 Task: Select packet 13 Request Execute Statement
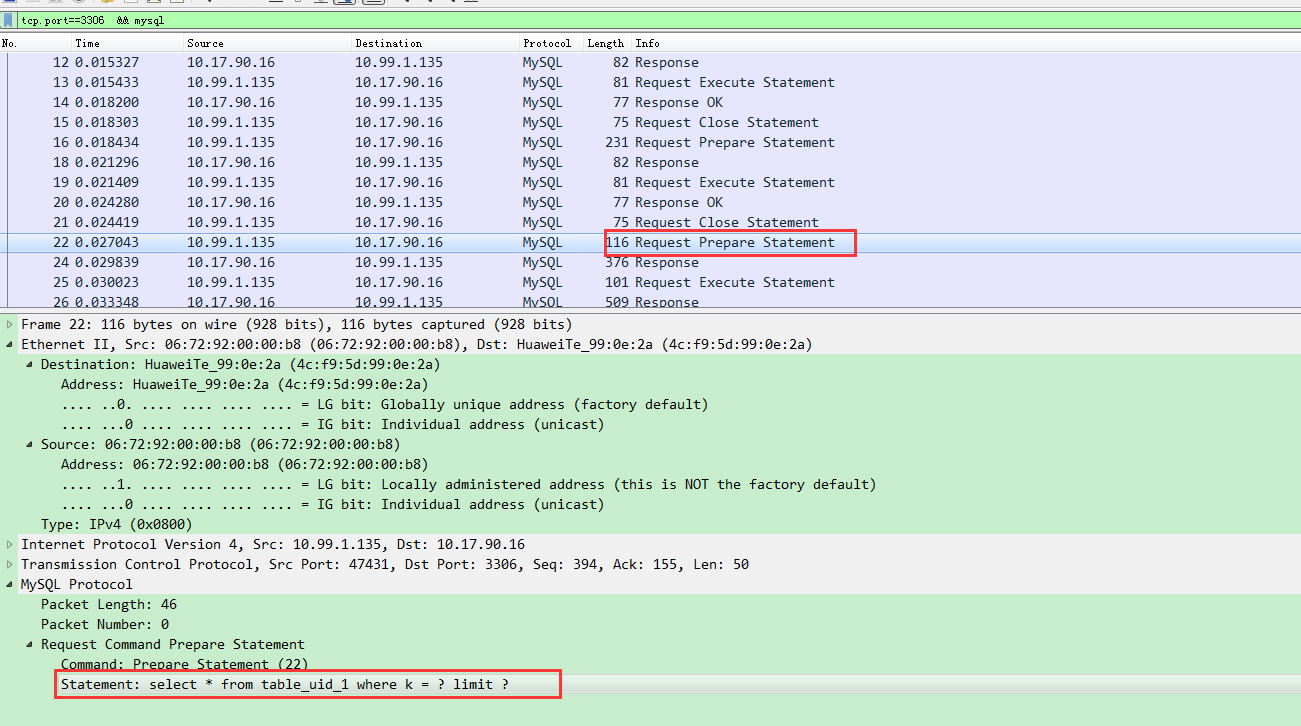point(650,82)
